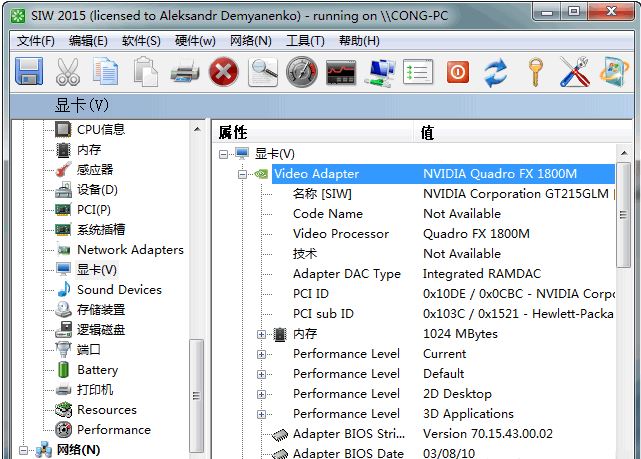The width and height of the screenshot is (641, 459).
Task: Select the Battery item in sidebar
Action: [x=97, y=370]
